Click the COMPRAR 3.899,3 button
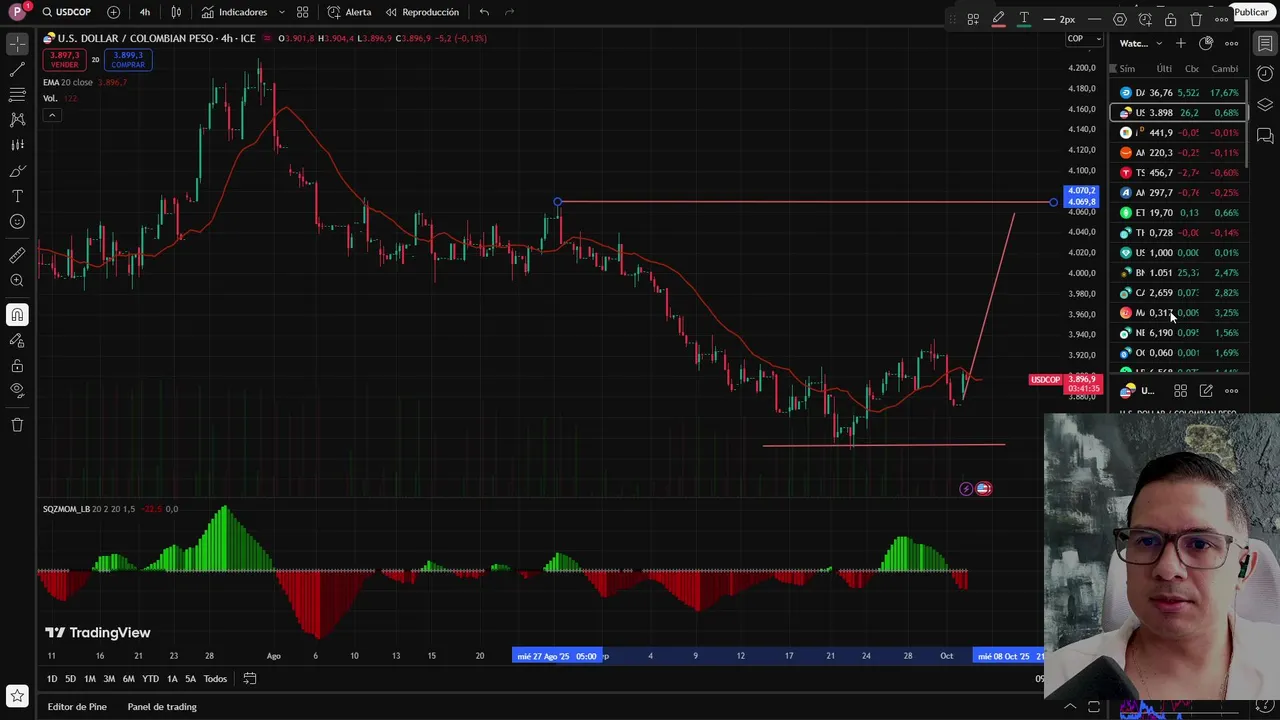Screen dimensions: 1280x720 click(x=127, y=60)
